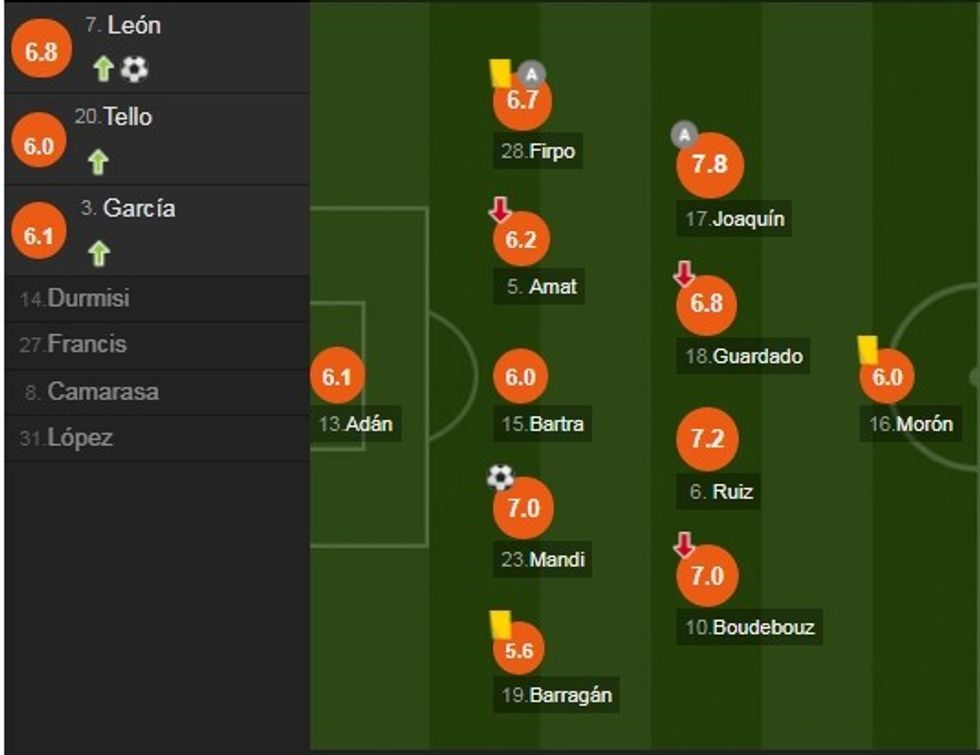Click the yellow card icon on Morón
980x755 pixels.
pos(867,348)
